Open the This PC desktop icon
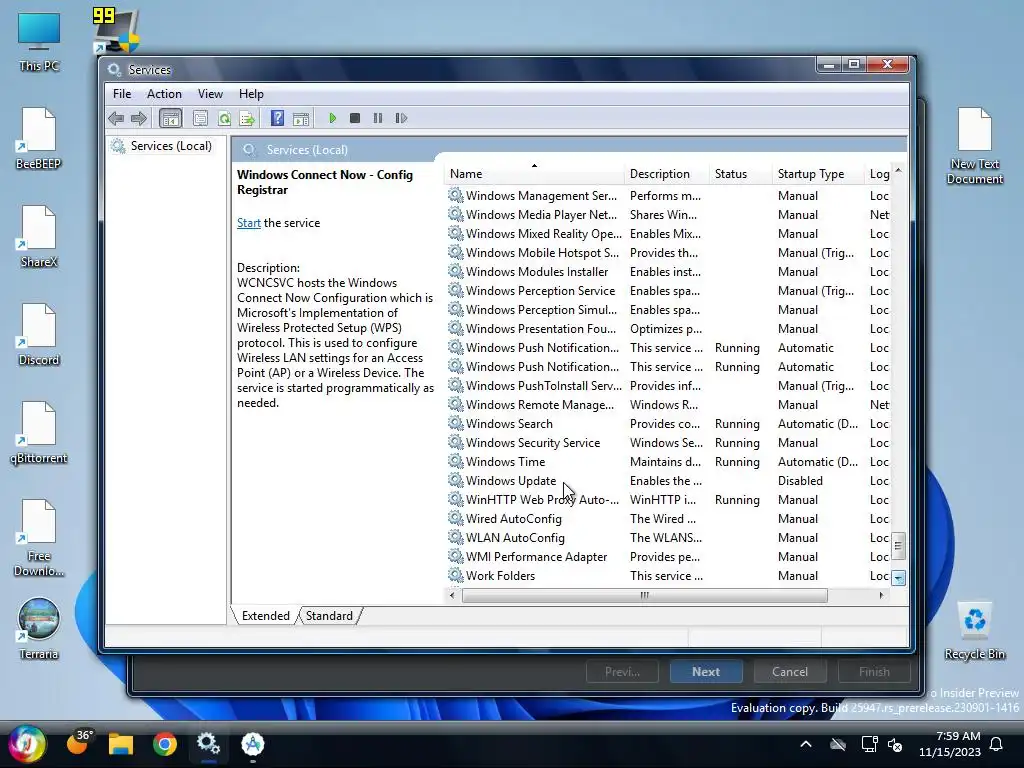1024x768 pixels. pyautogui.click(x=39, y=41)
